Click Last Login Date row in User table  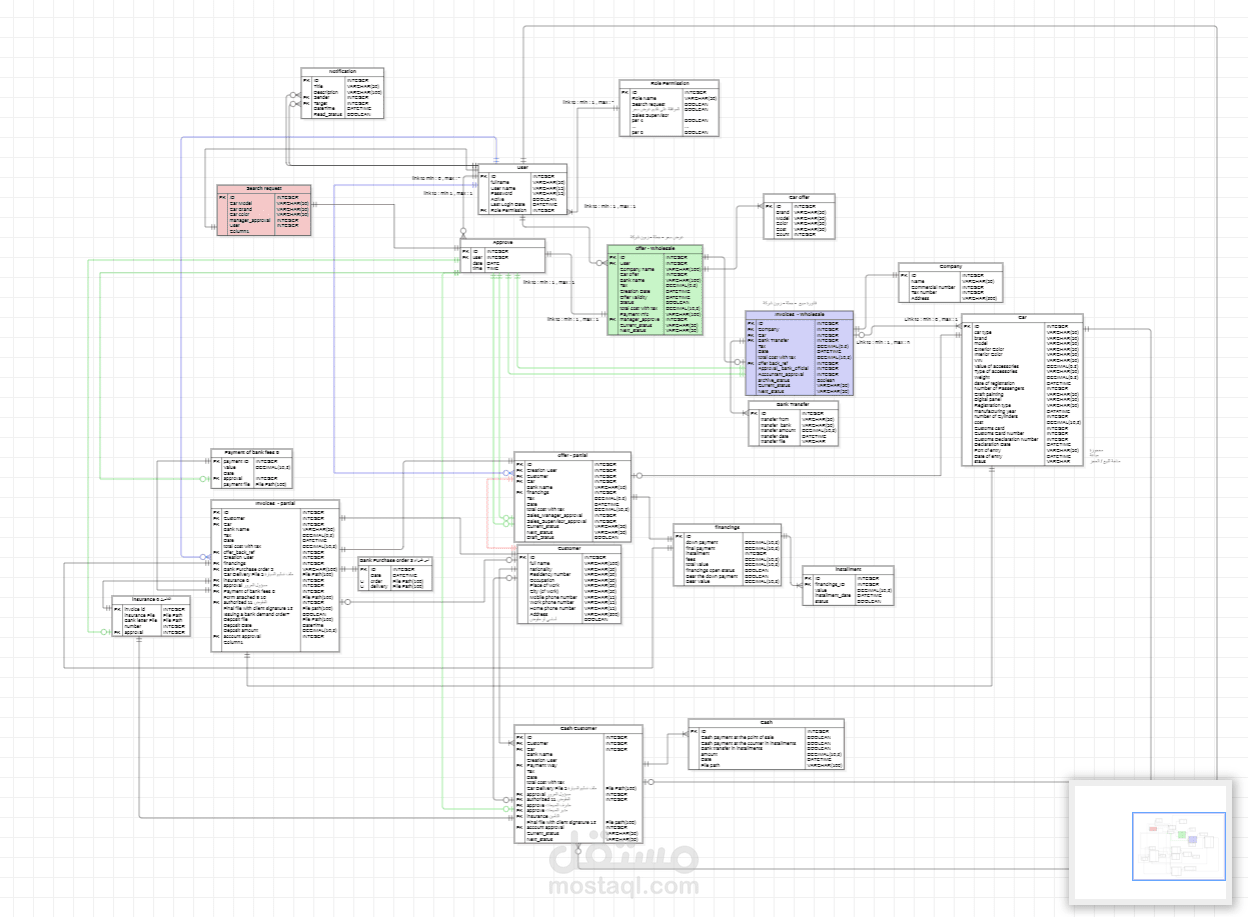pyautogui.click(x=522, y=205)
